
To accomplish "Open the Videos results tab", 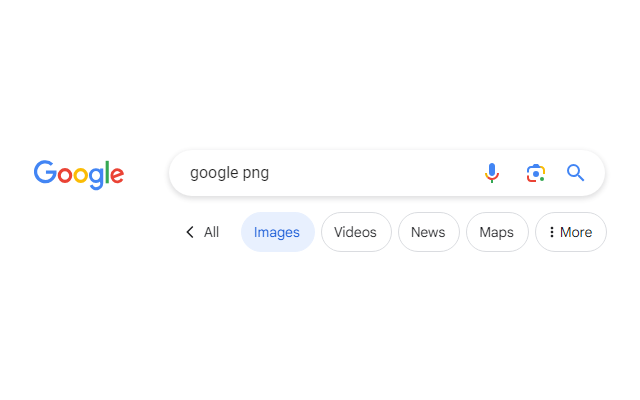I will point(355,232).
